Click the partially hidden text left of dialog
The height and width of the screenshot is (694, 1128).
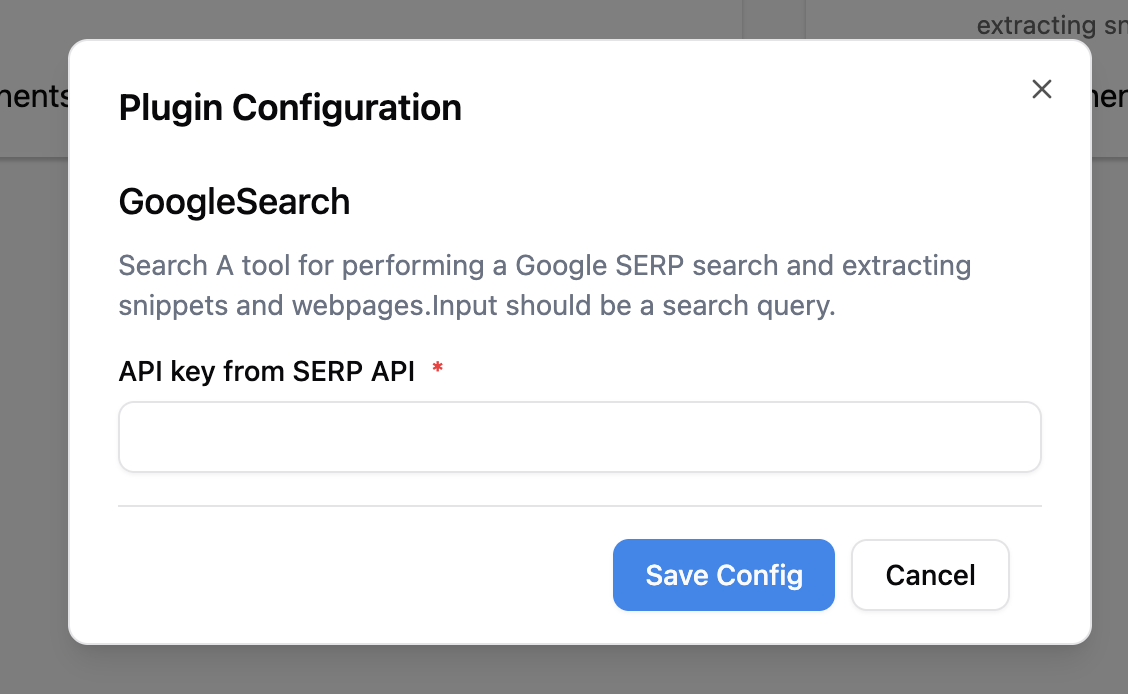click(x=33, y=97)
